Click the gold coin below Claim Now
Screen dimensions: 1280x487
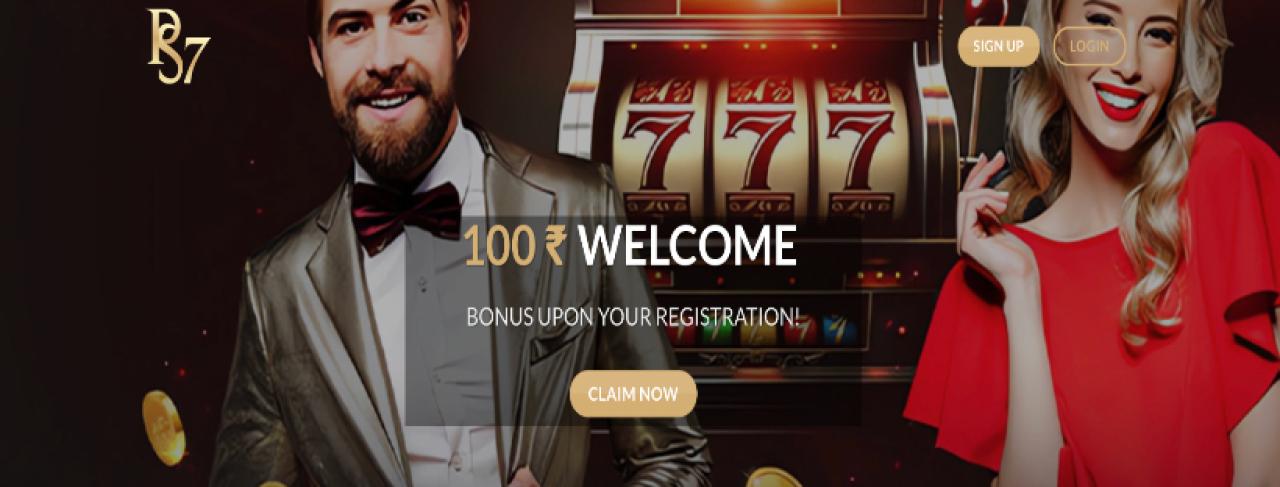(774, 477)
